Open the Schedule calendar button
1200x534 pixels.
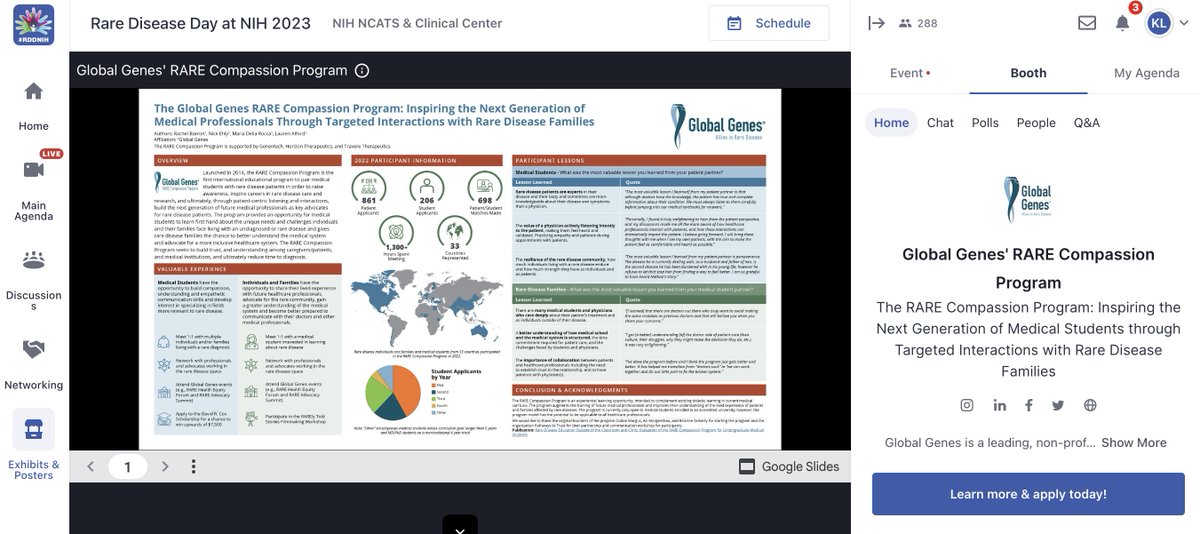[769, 23]
